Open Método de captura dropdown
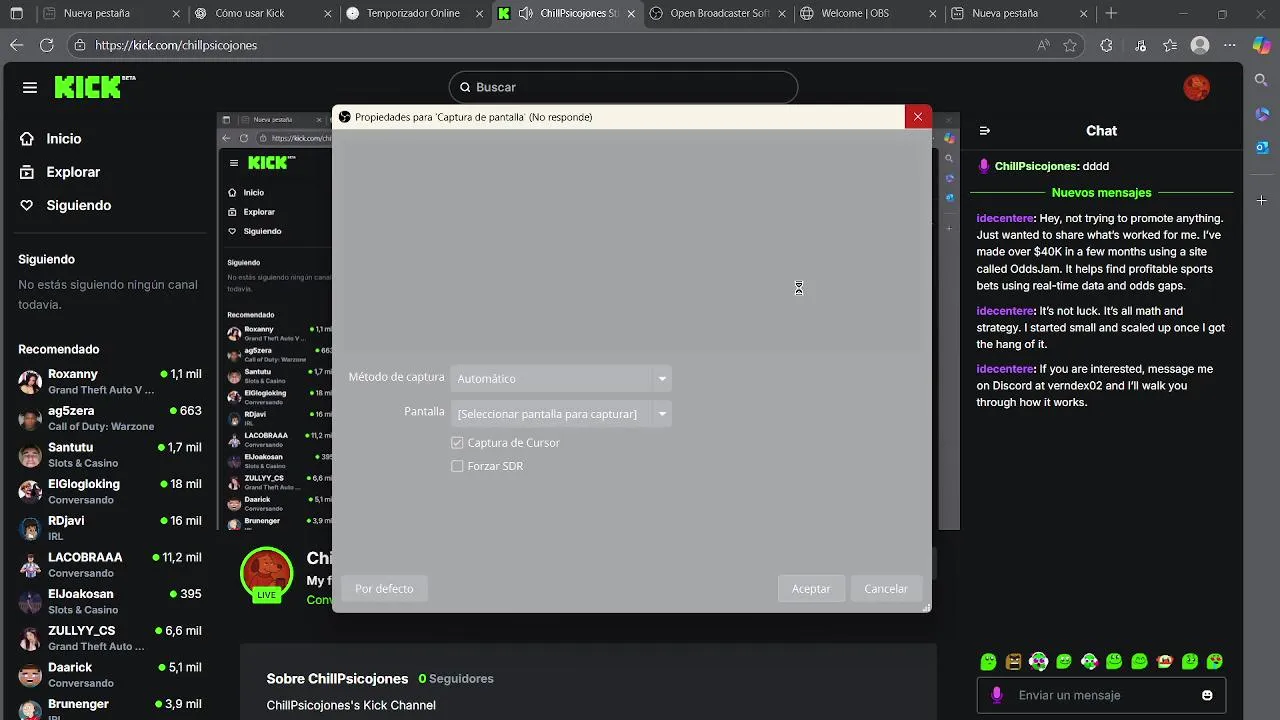The width and height of the screenshot is (1280, 720). click(561, 378)
